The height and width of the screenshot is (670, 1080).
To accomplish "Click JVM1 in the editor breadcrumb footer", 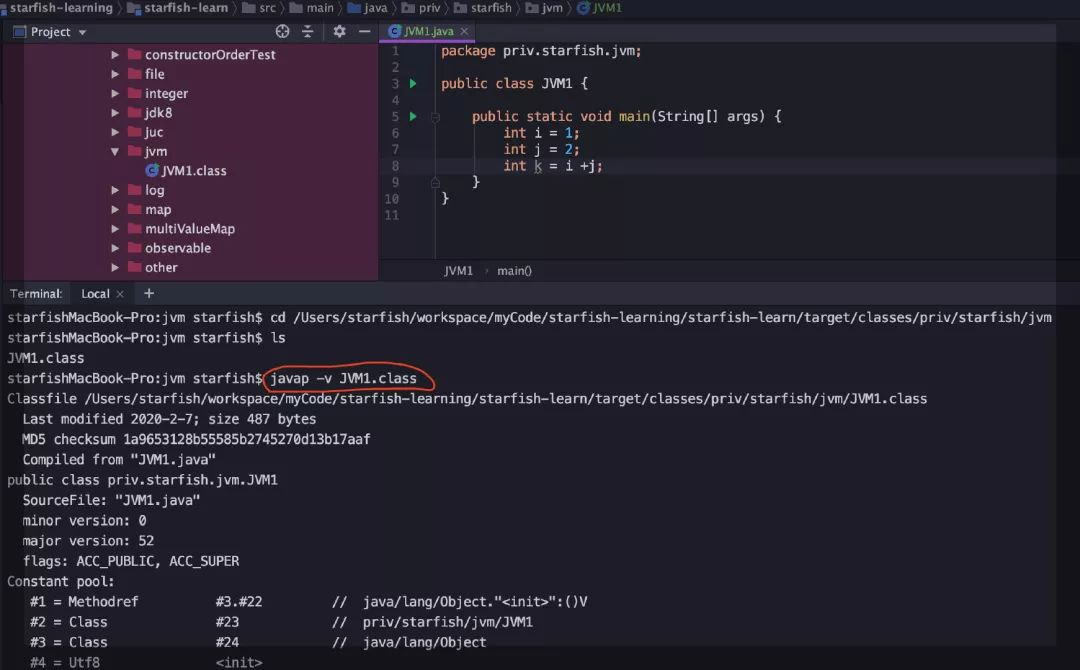I will [x=458, y=271].
